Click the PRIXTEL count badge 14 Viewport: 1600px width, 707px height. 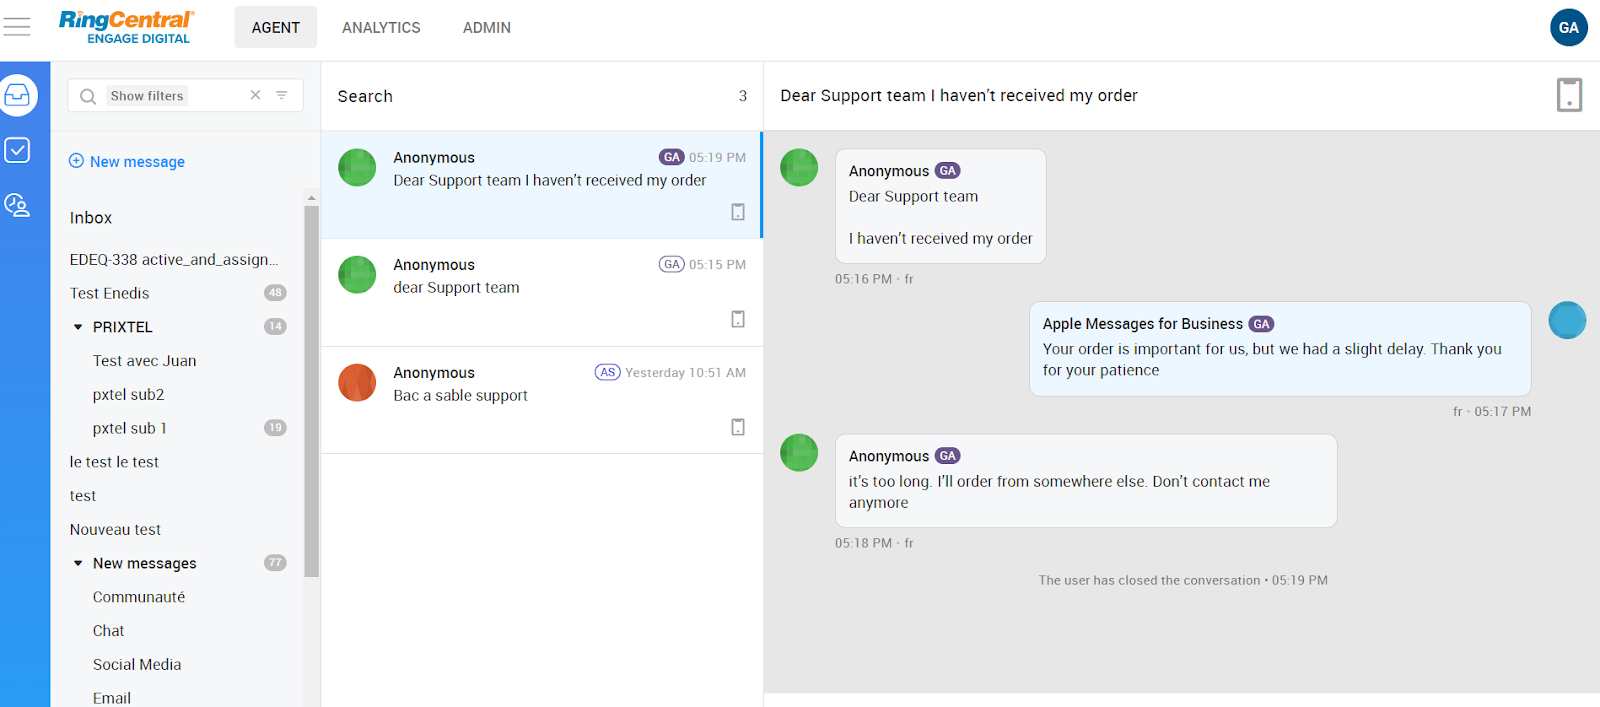[275, 327]
